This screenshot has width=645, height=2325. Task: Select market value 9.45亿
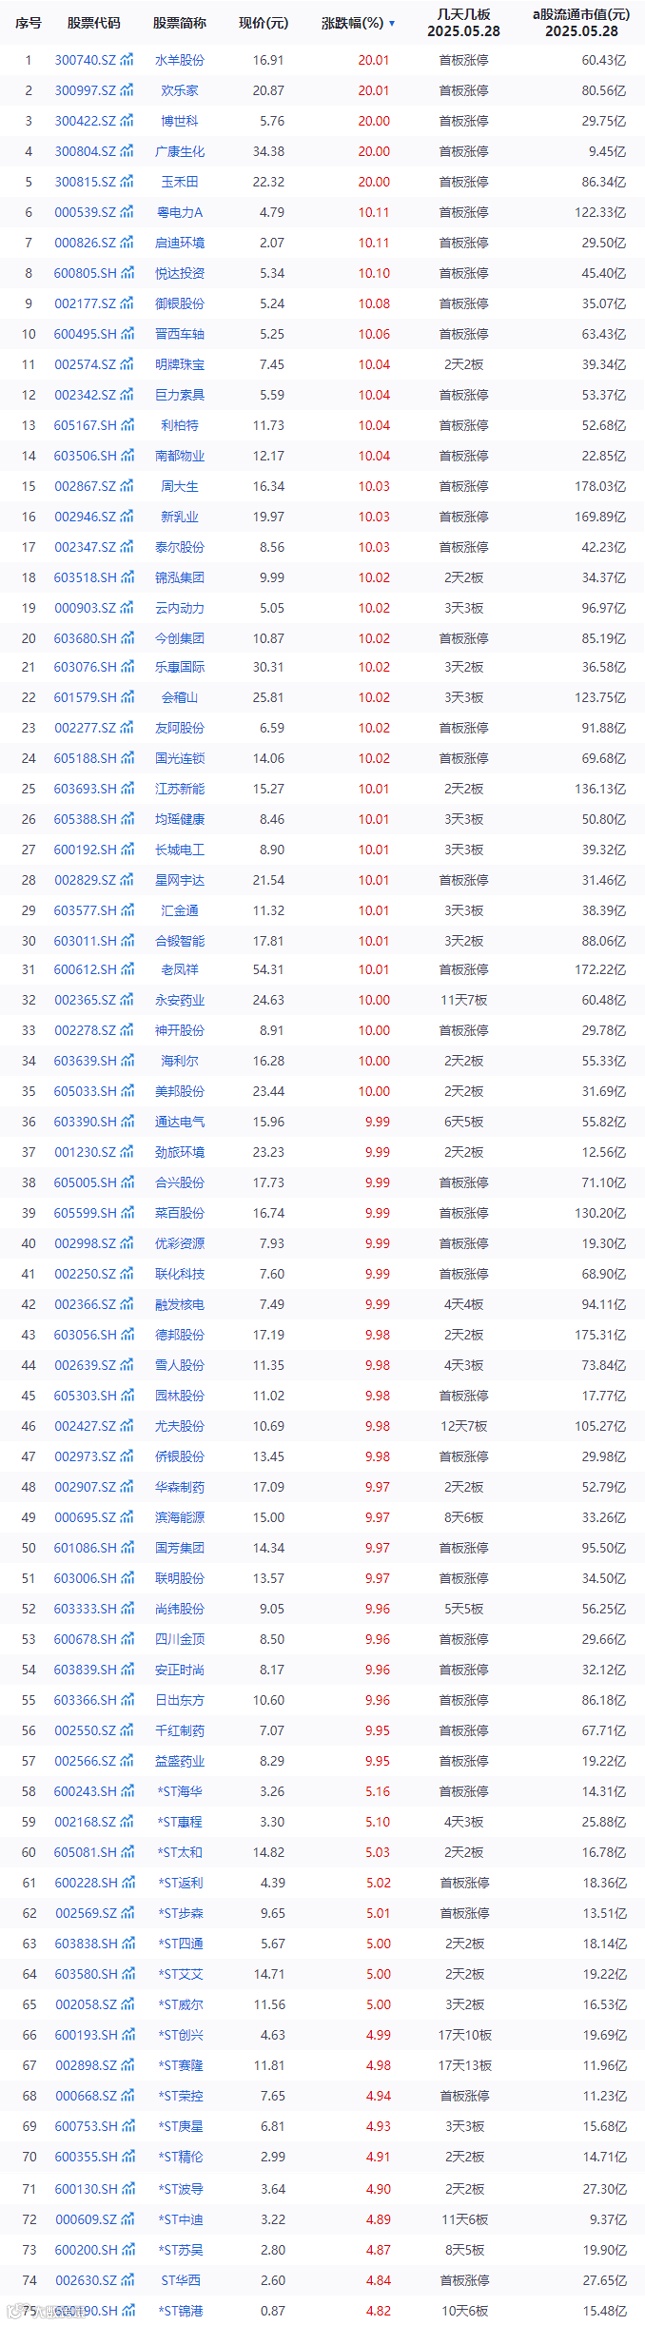click(x=607, y=151)
